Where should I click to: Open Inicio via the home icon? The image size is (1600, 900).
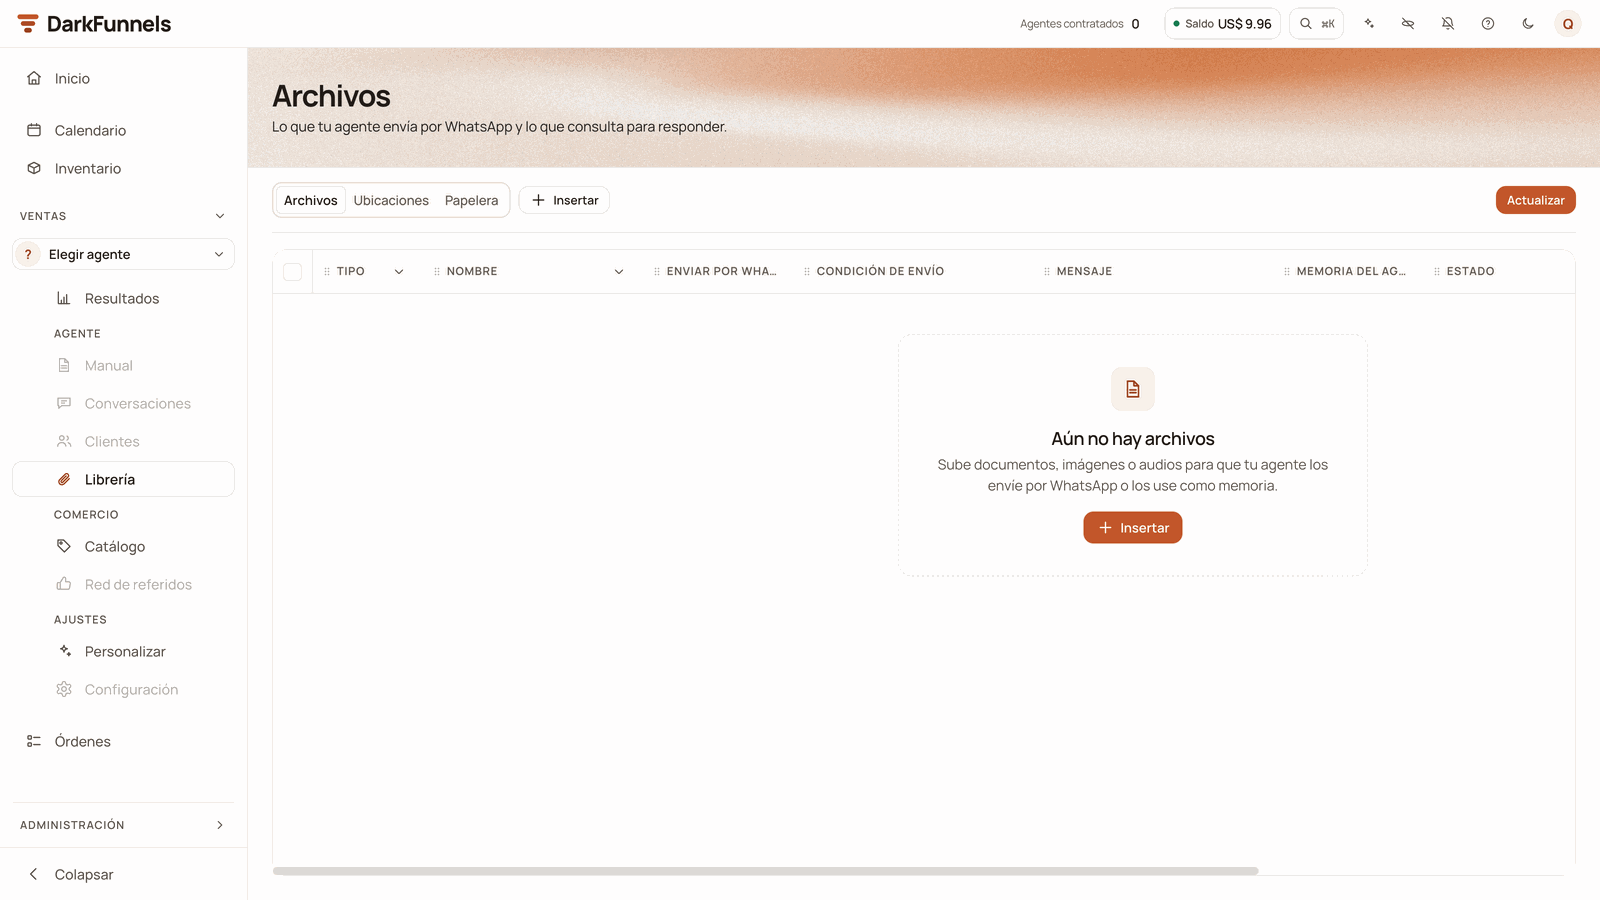[34, 78]
